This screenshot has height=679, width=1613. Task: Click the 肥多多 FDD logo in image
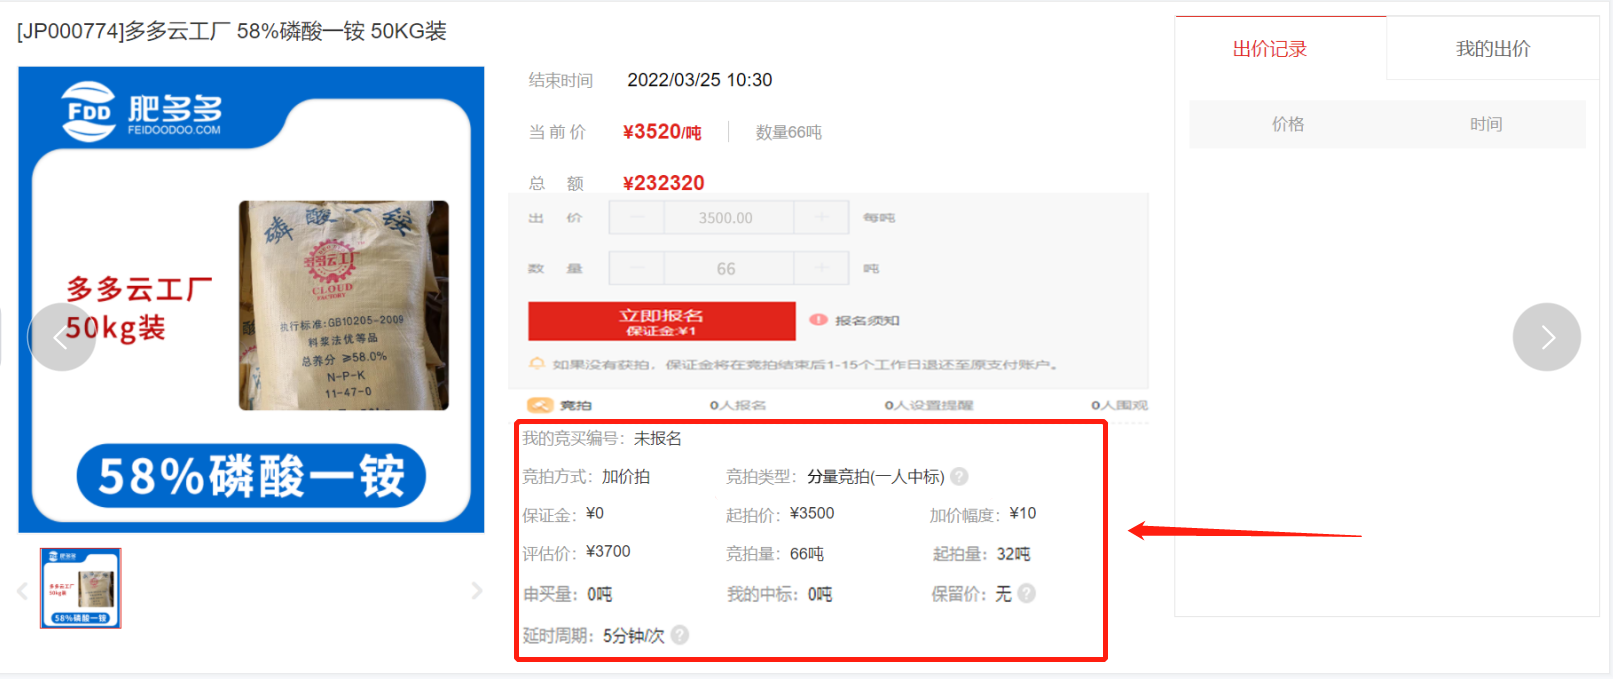(141, 111)
